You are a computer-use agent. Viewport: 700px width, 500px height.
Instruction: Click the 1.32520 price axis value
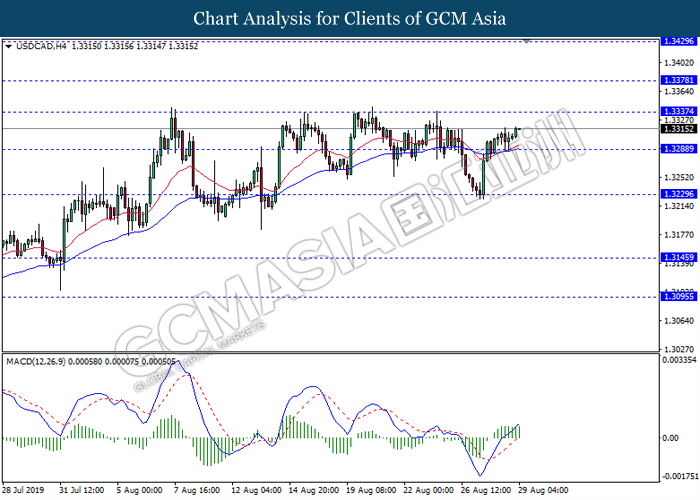pyautogui.click(x=679, y=178)
